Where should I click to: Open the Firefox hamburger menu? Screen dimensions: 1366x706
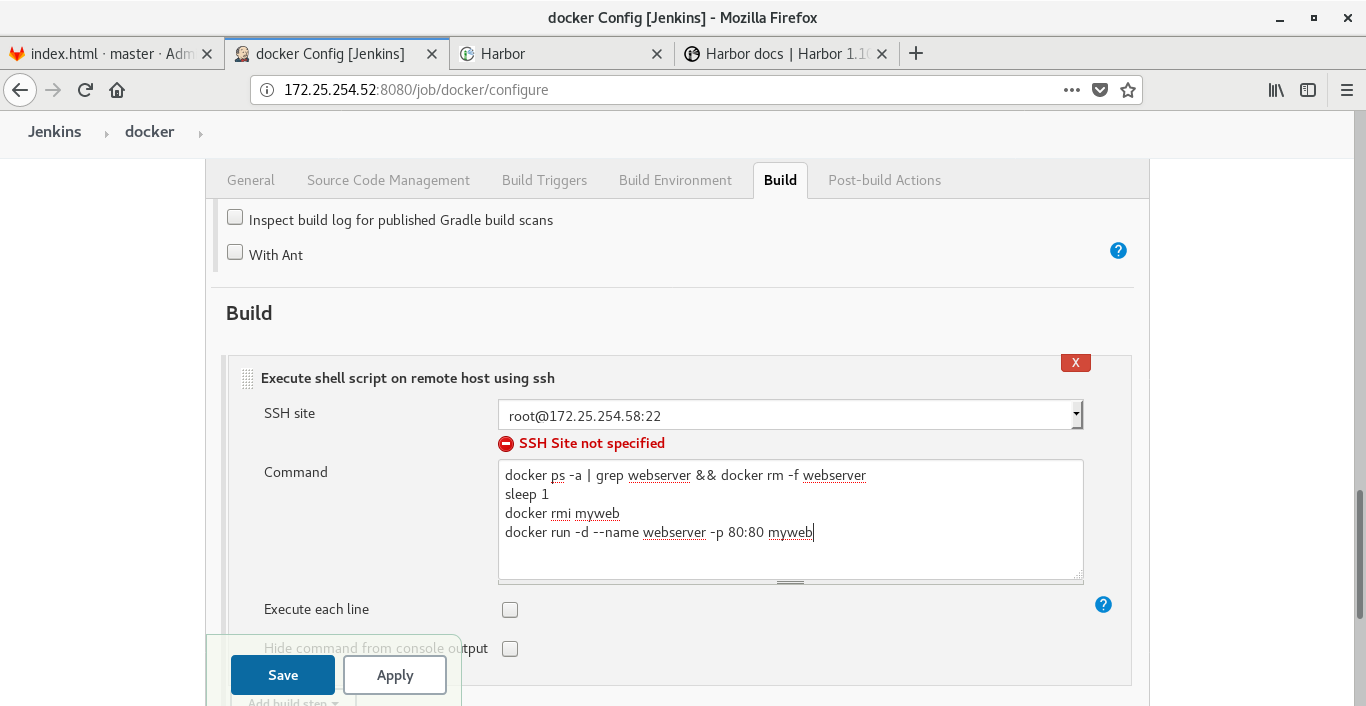click(x=1346, y=90)
